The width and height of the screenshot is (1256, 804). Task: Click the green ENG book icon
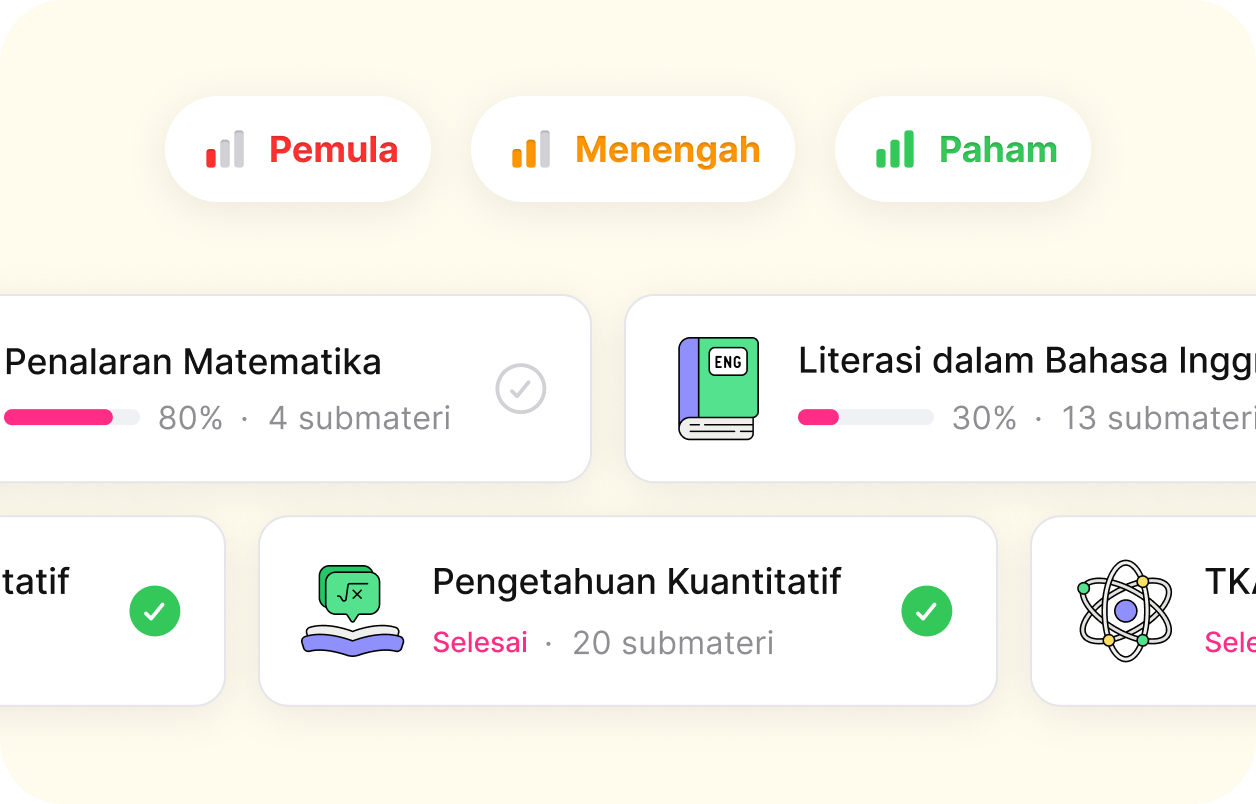point(718,389)
